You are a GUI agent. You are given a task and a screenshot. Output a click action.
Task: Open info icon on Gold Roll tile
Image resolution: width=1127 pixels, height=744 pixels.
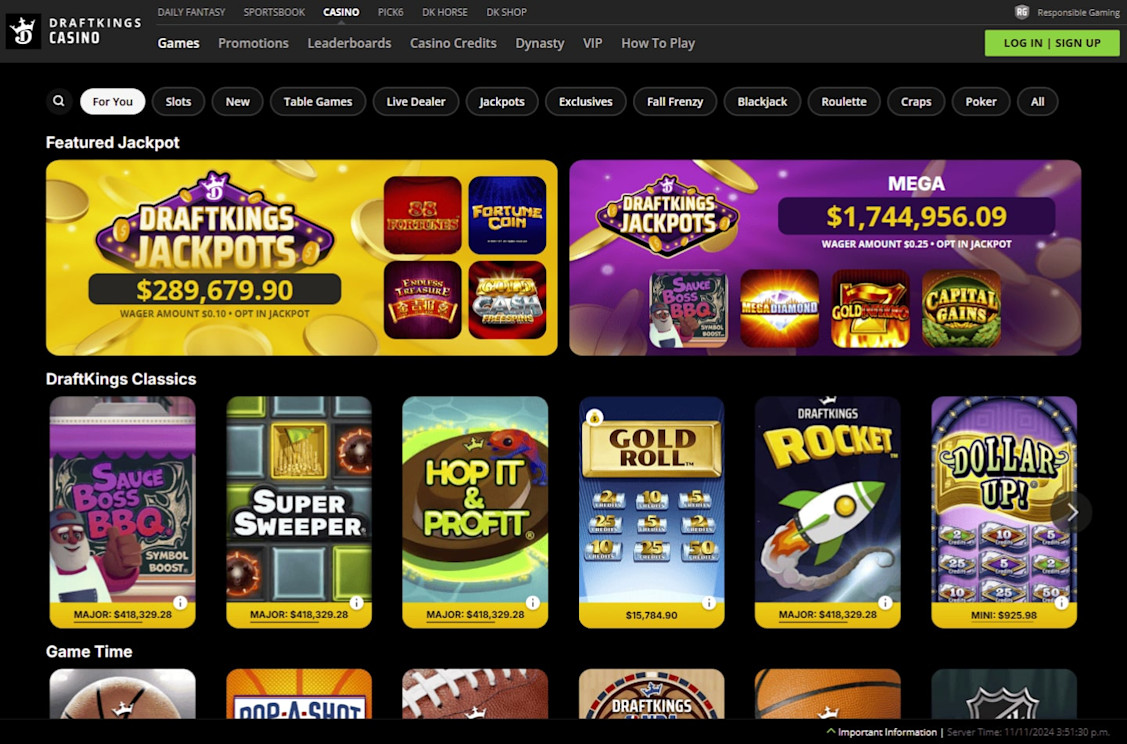709,602
